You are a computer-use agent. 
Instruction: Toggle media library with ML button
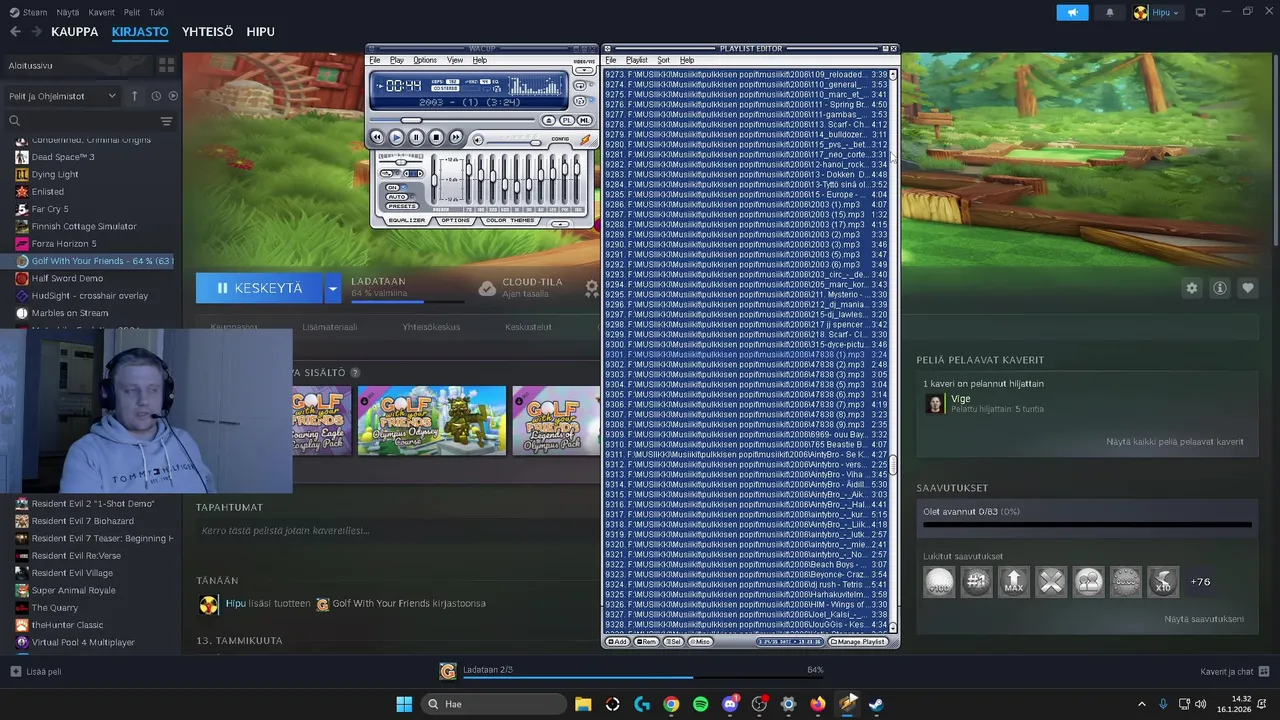pyautogui.click(x=585, y=120)
